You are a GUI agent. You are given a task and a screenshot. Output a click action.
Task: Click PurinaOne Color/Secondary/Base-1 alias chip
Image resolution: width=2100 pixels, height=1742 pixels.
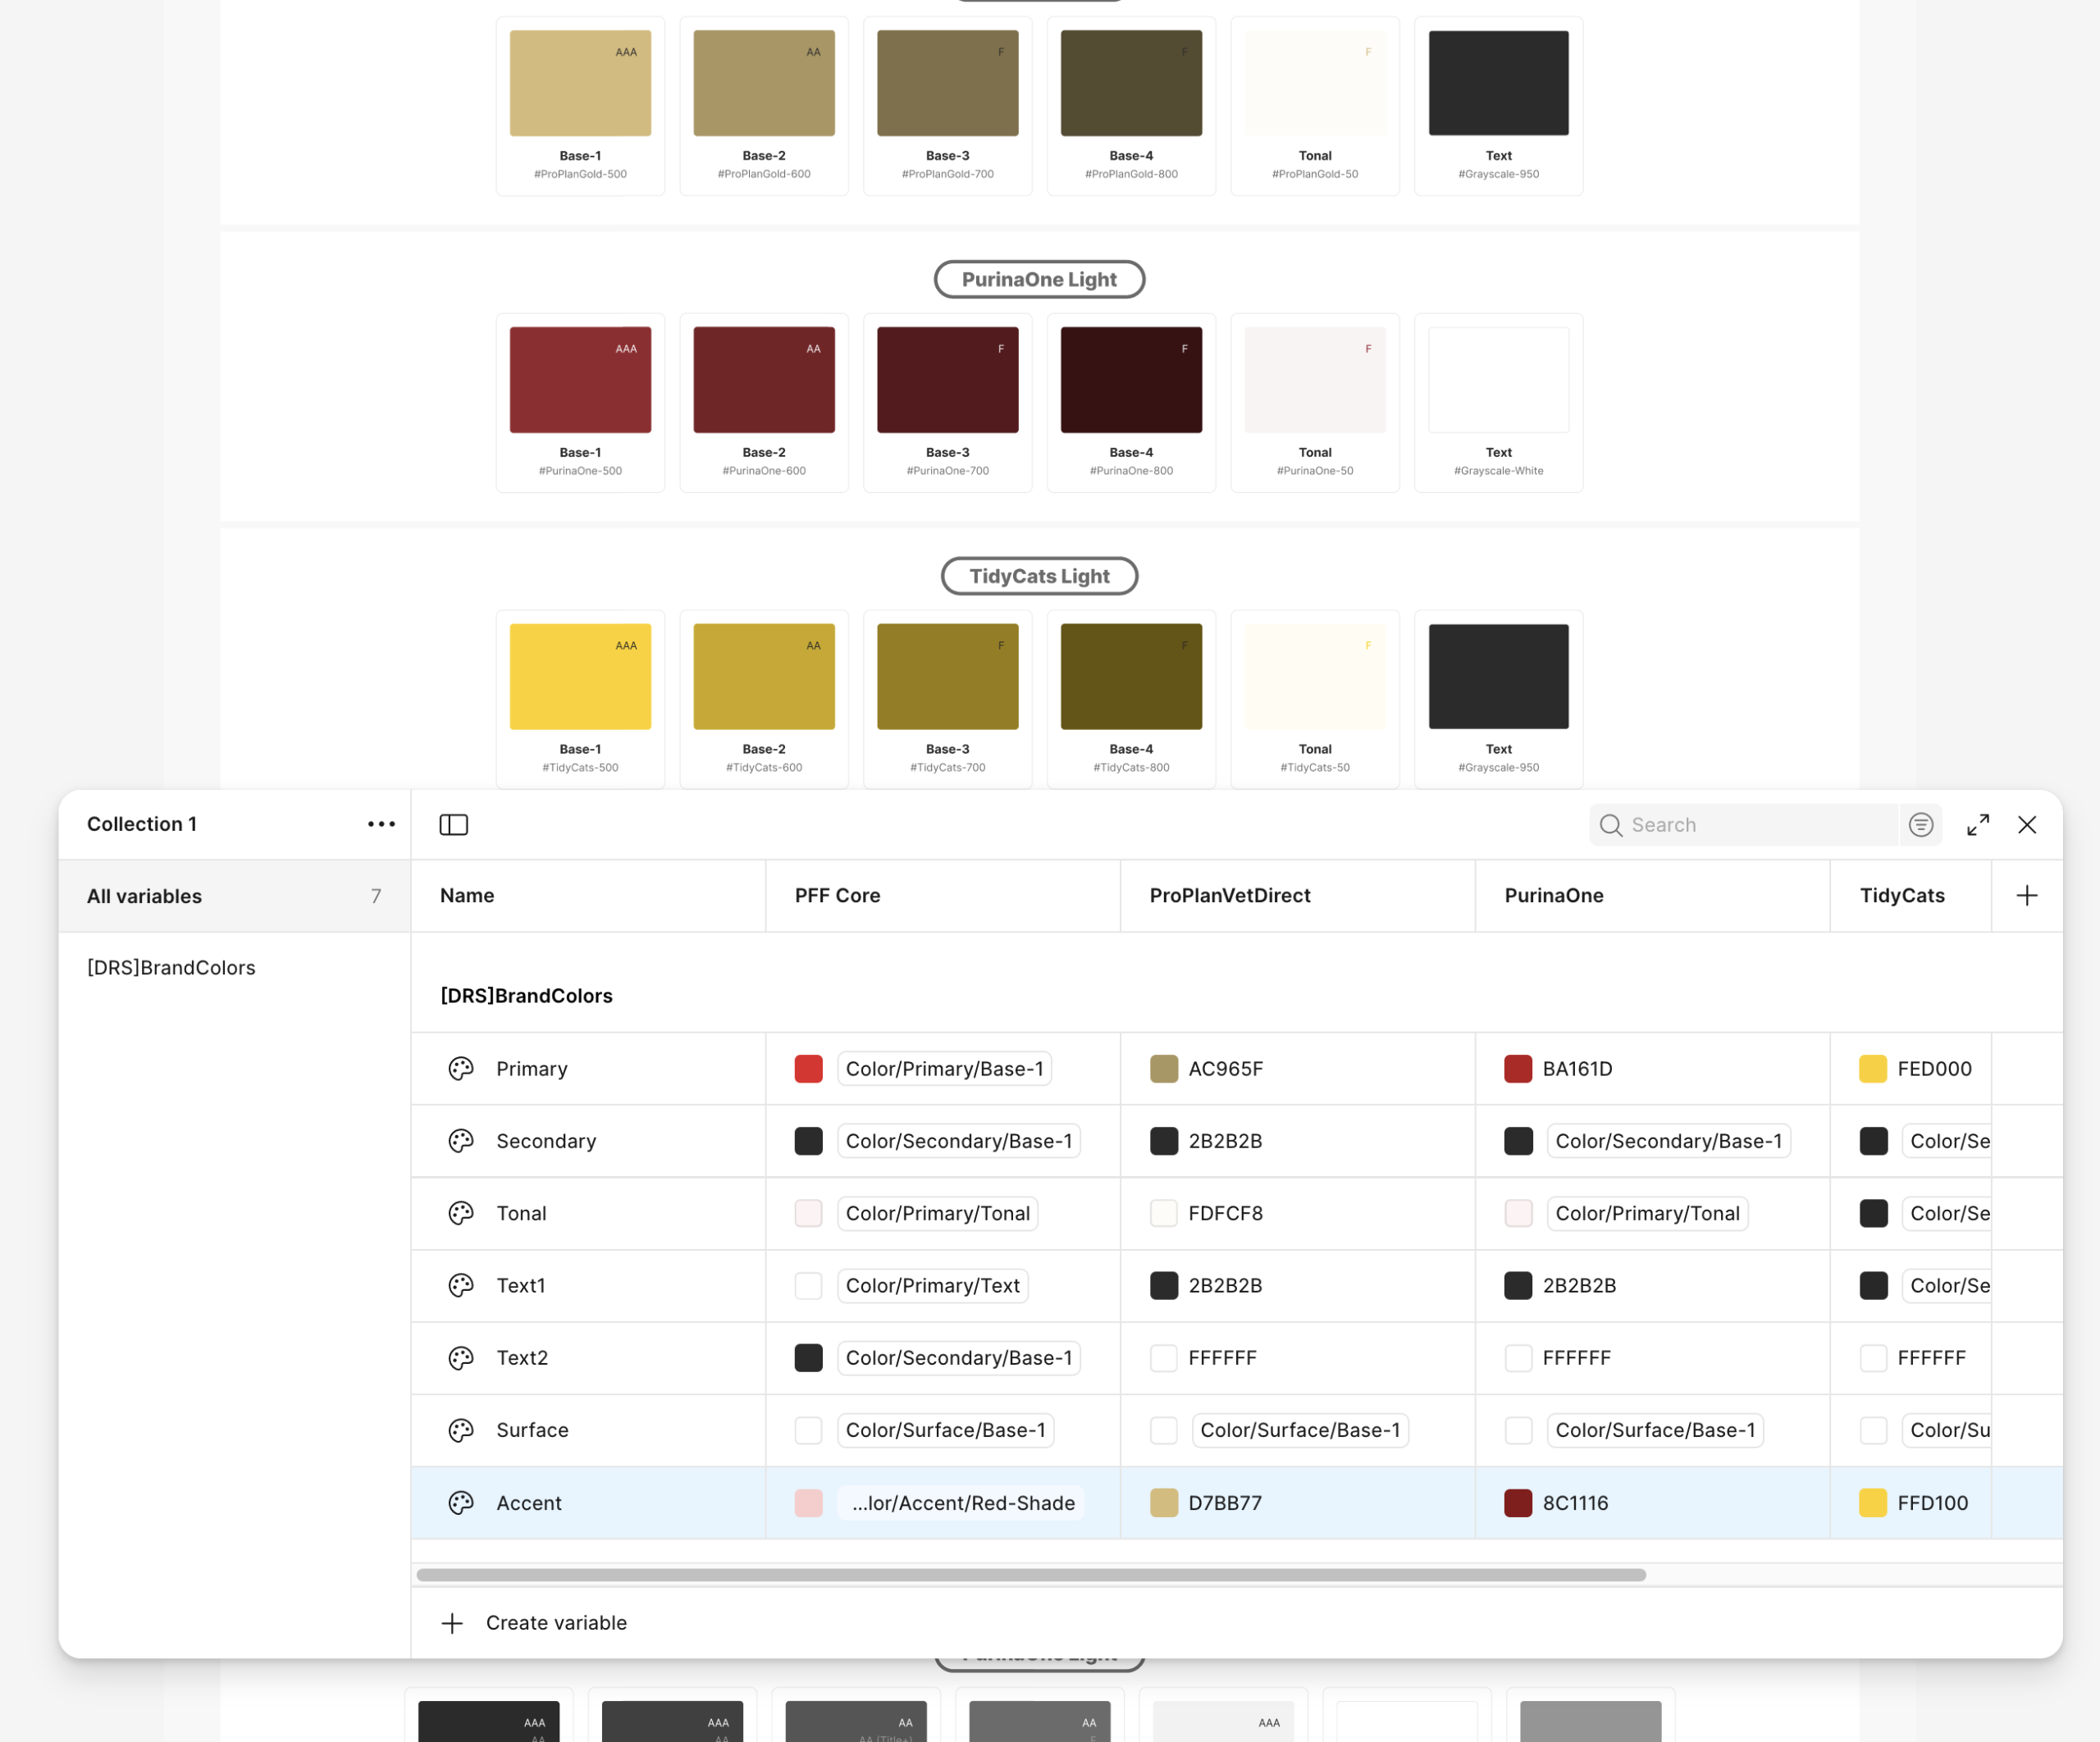click(1668, 1141)
